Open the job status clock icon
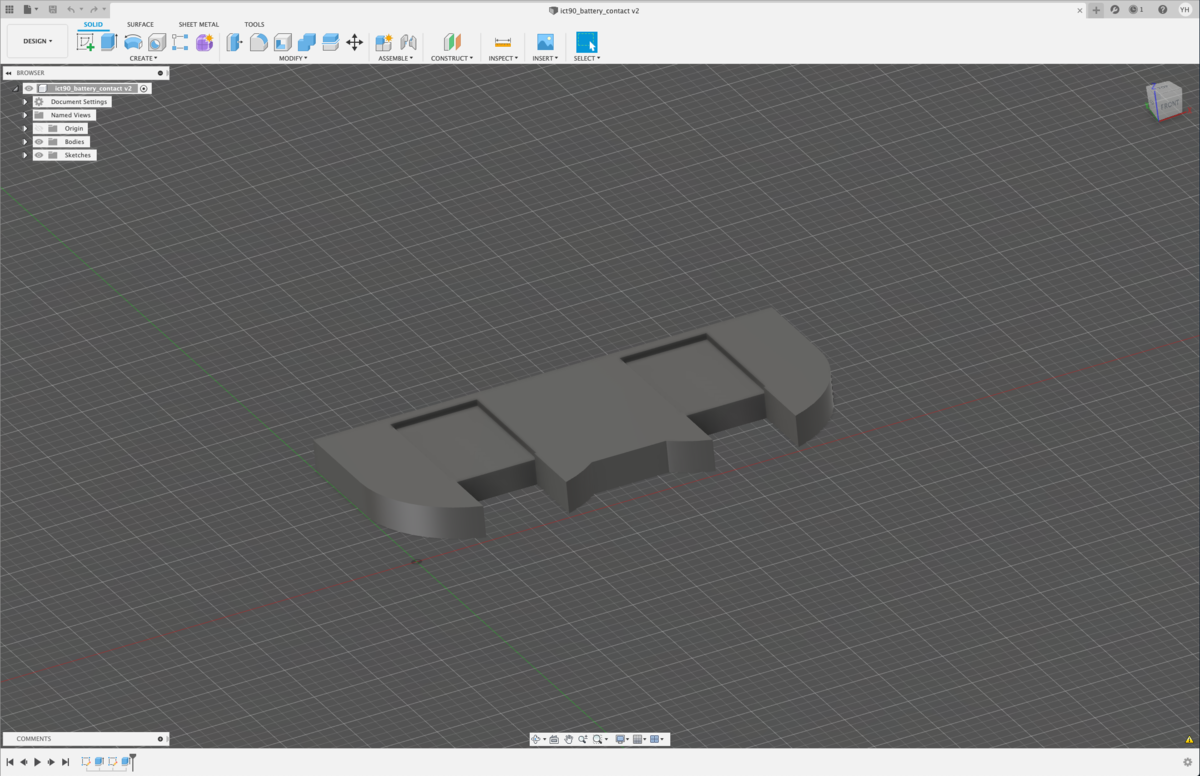The image size is (1200, 776). [x=1135, y=10]
